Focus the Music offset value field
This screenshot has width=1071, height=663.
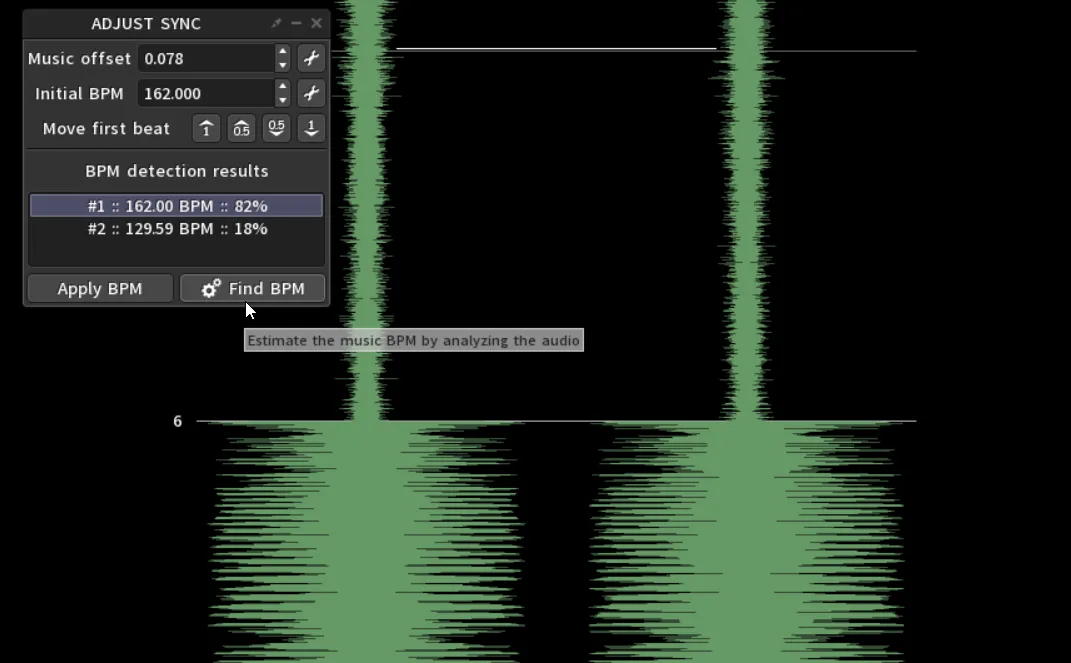205,59
